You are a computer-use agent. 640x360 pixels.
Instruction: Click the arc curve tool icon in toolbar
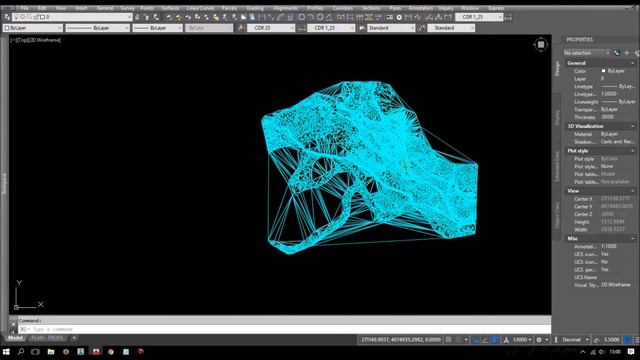pyautogui.click(x=280, y=17)
